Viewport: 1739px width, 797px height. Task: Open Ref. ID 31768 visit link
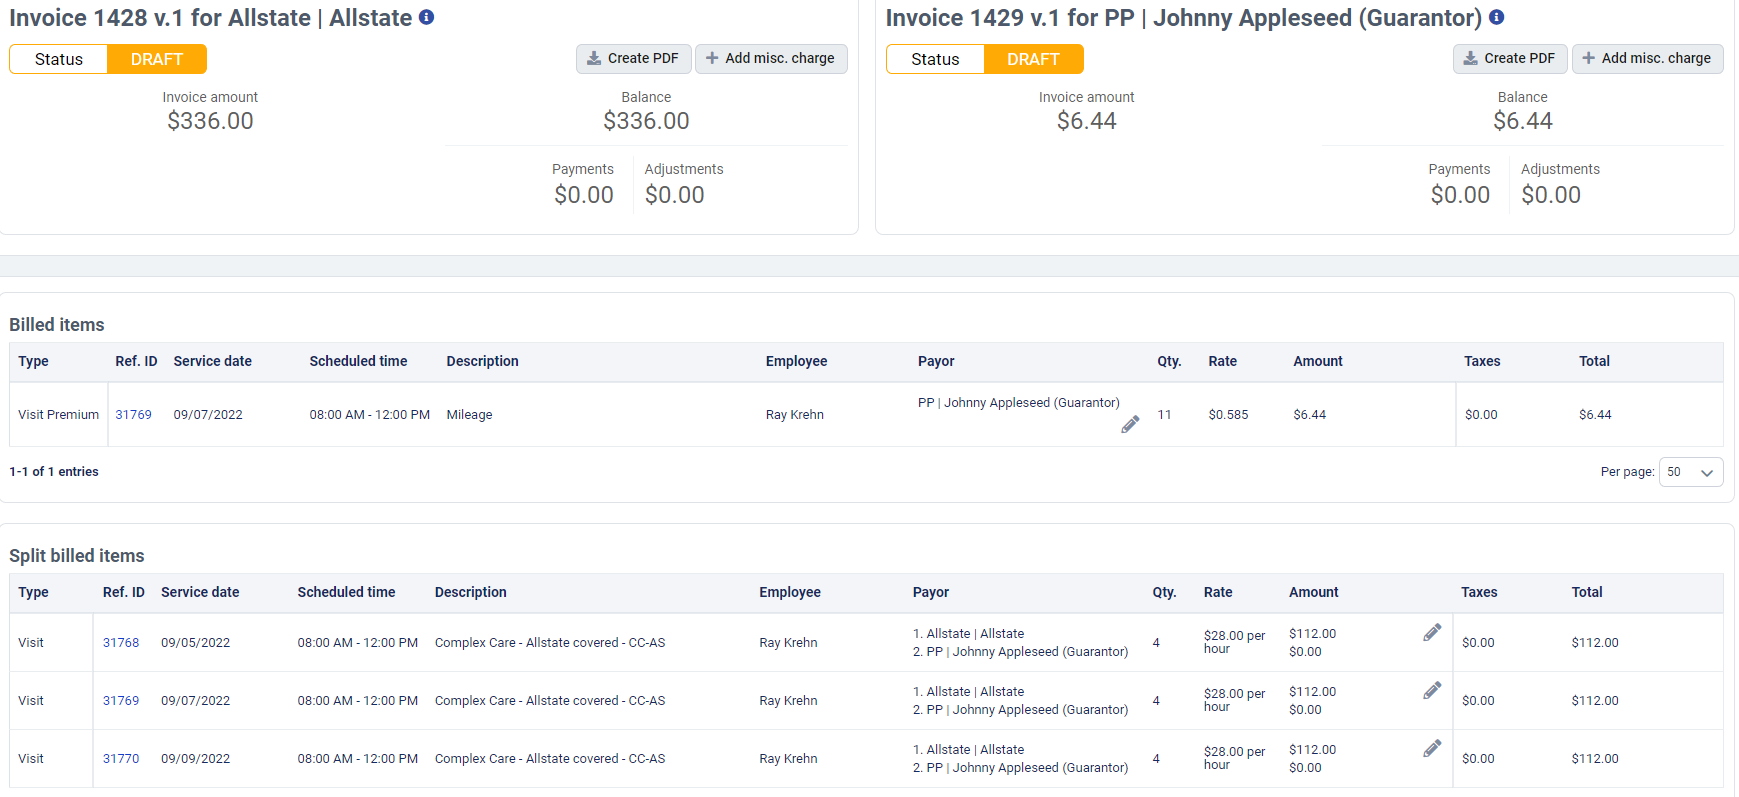(x=121, y=643)
